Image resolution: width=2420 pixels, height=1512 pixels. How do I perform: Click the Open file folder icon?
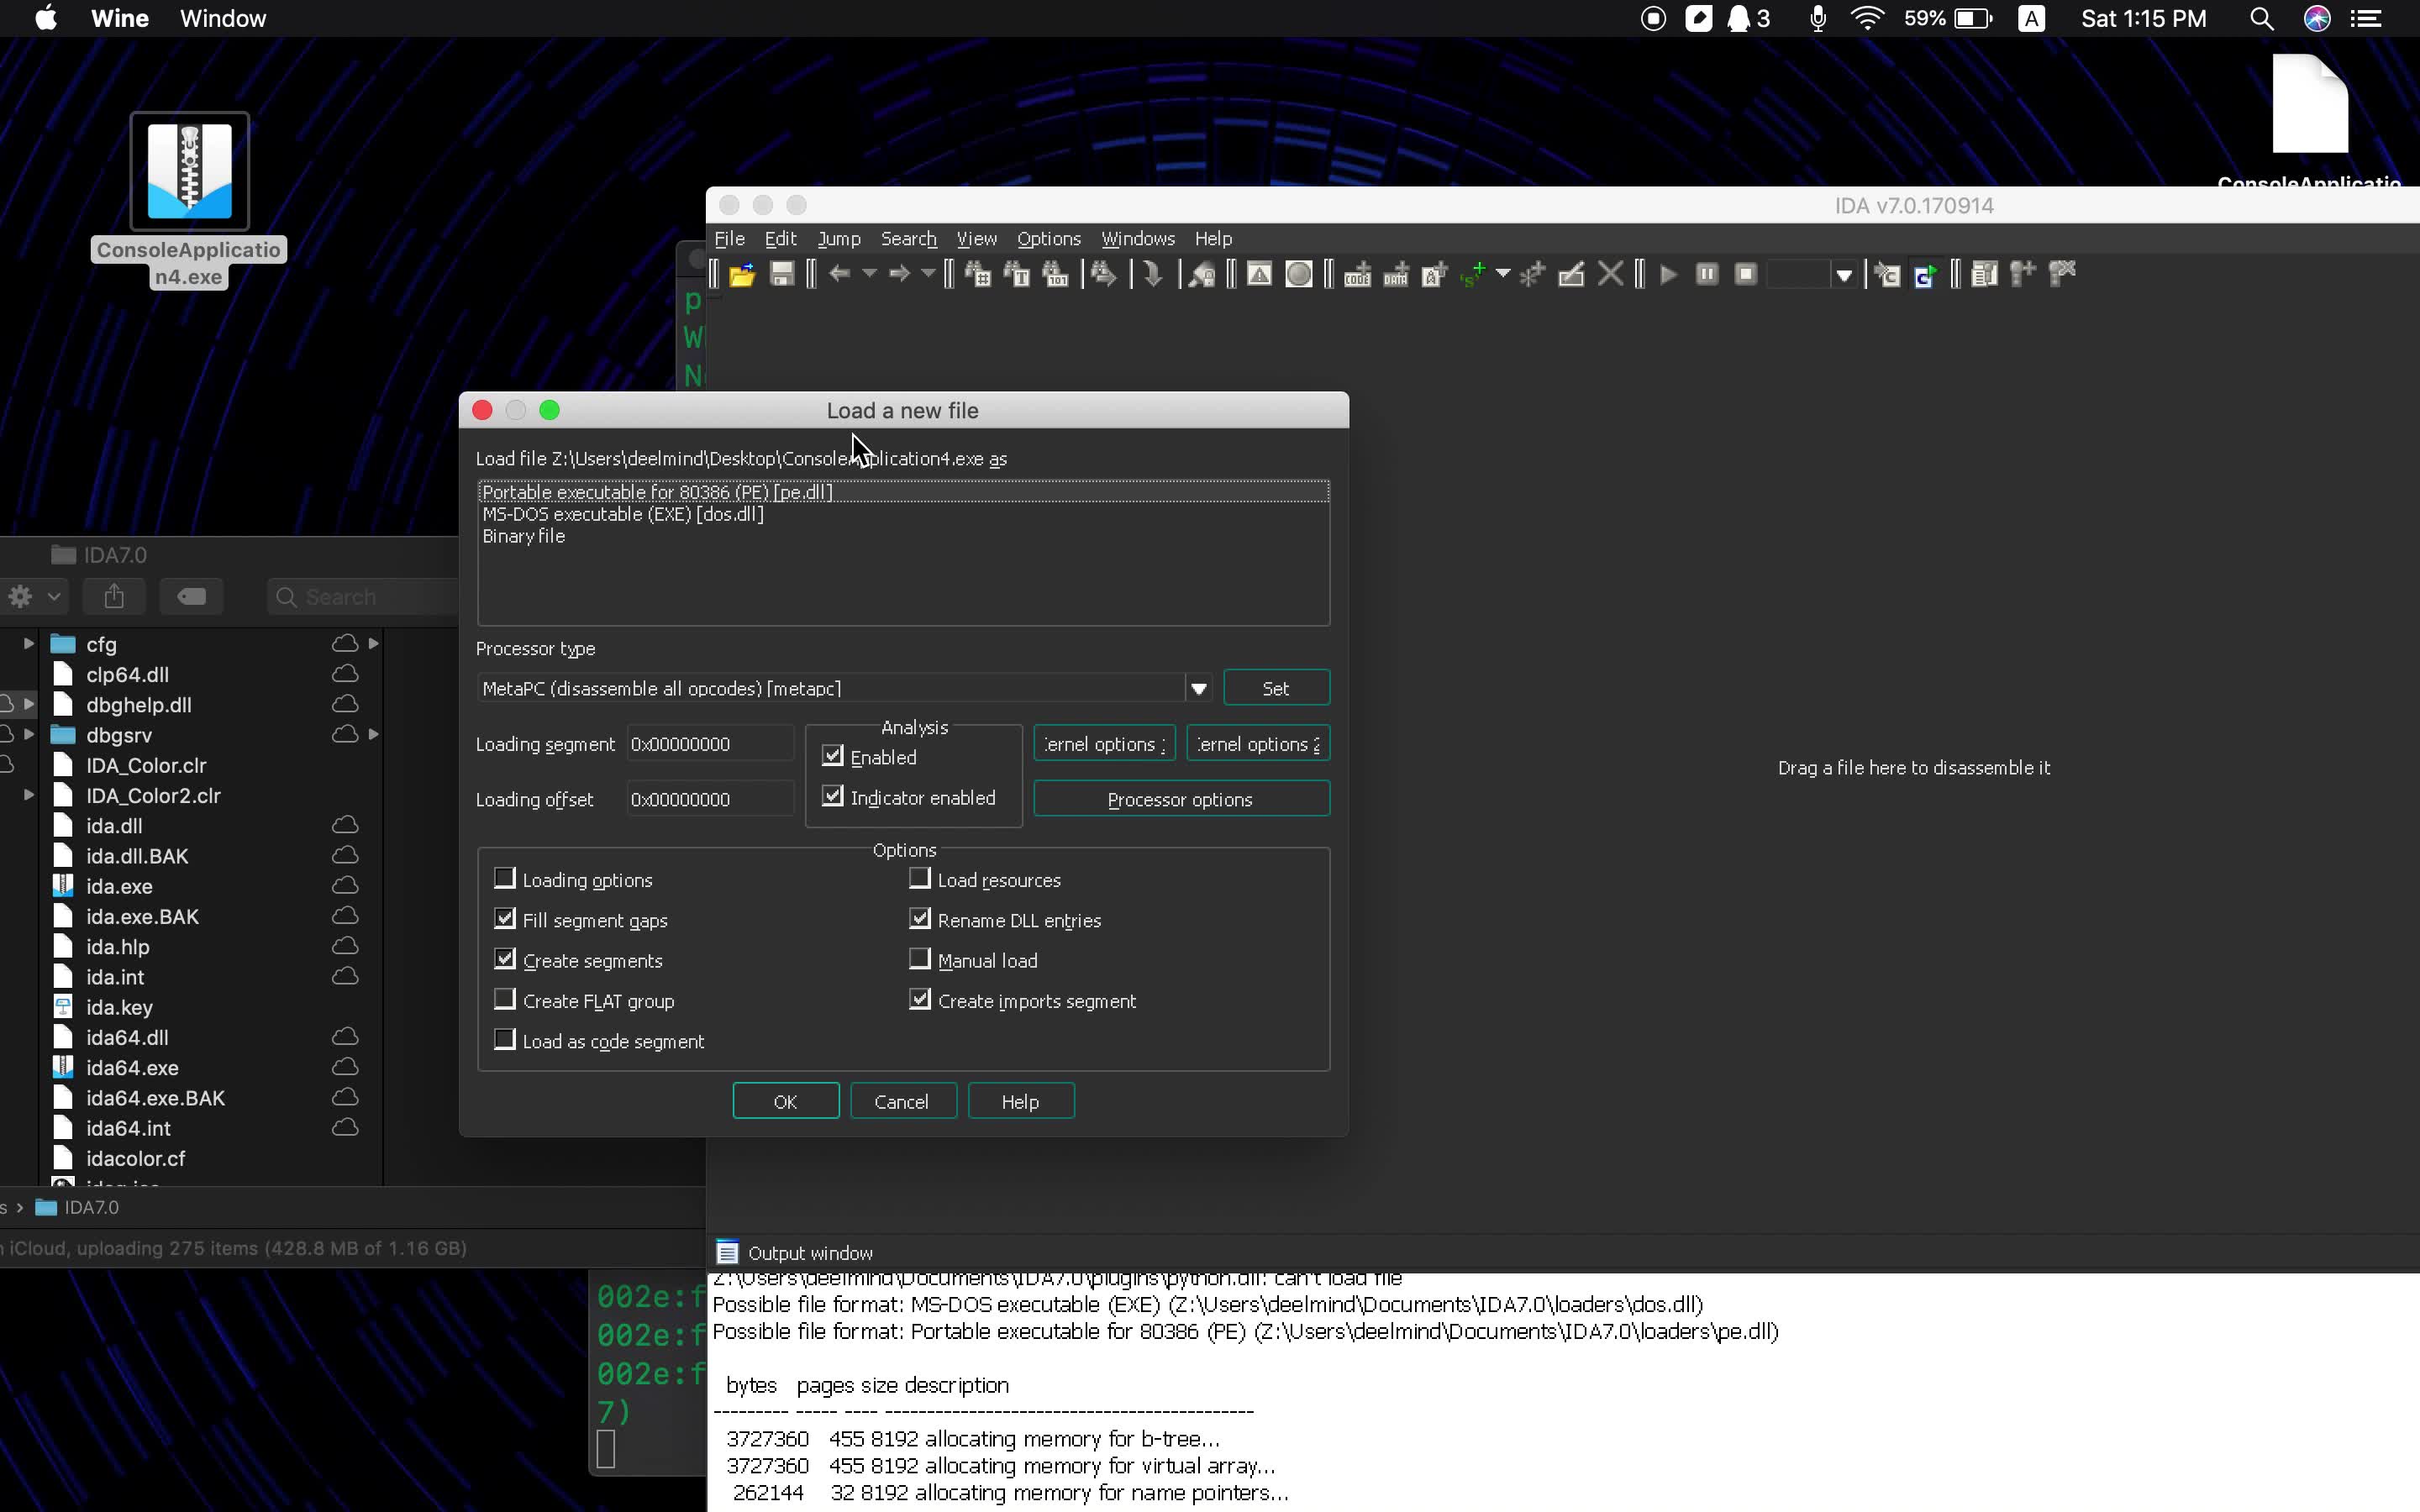742,275
